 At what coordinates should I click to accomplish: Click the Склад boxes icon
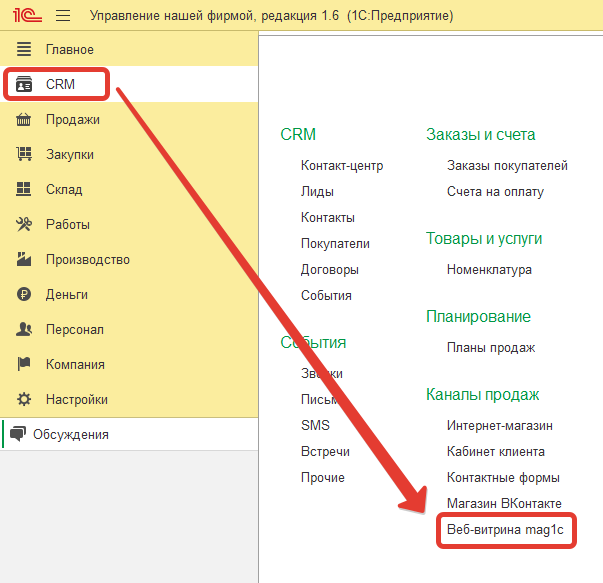click(x=23, y=189)
